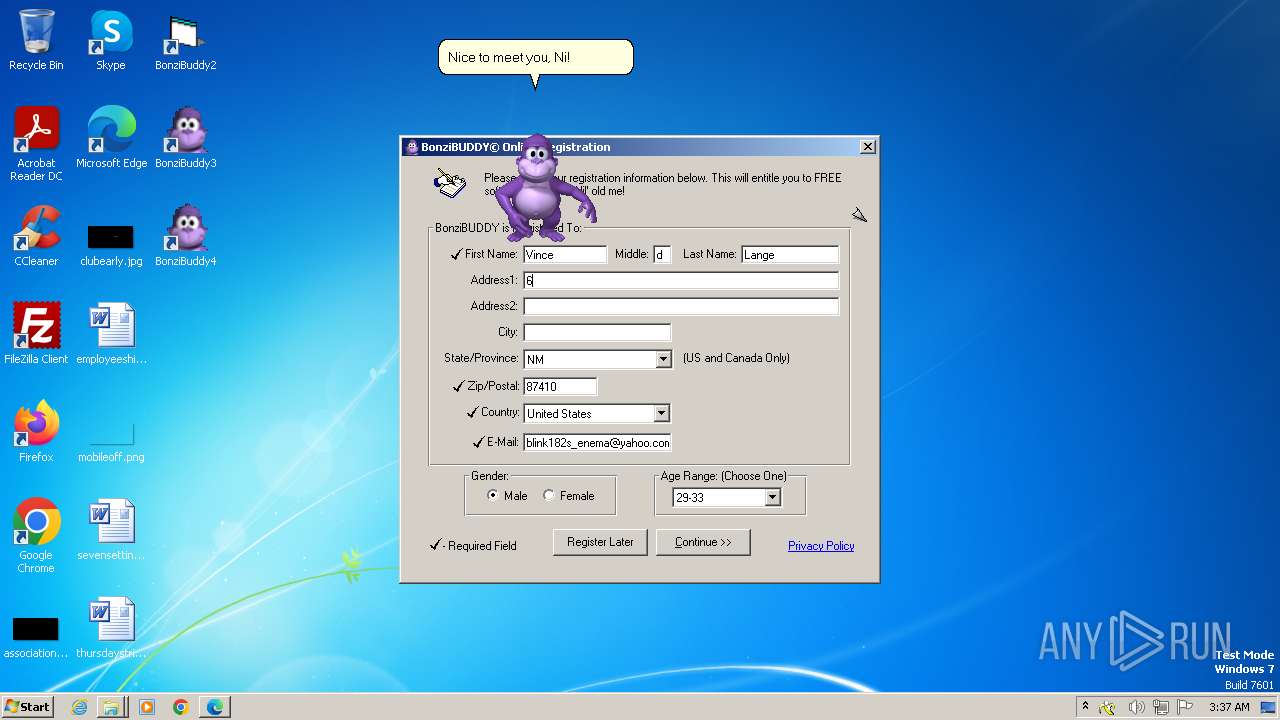The height and width of the screenshot is (720, 1280).
Task: Click the notepad icon in registration dialog
Action: pos(450,184)
